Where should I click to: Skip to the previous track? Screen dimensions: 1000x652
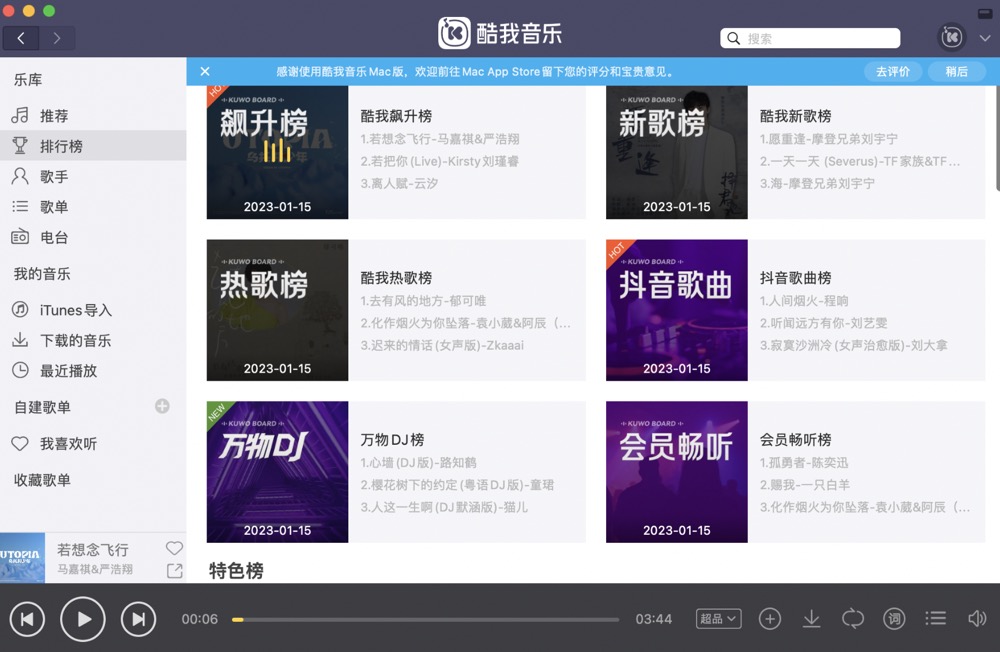(27, 619)
